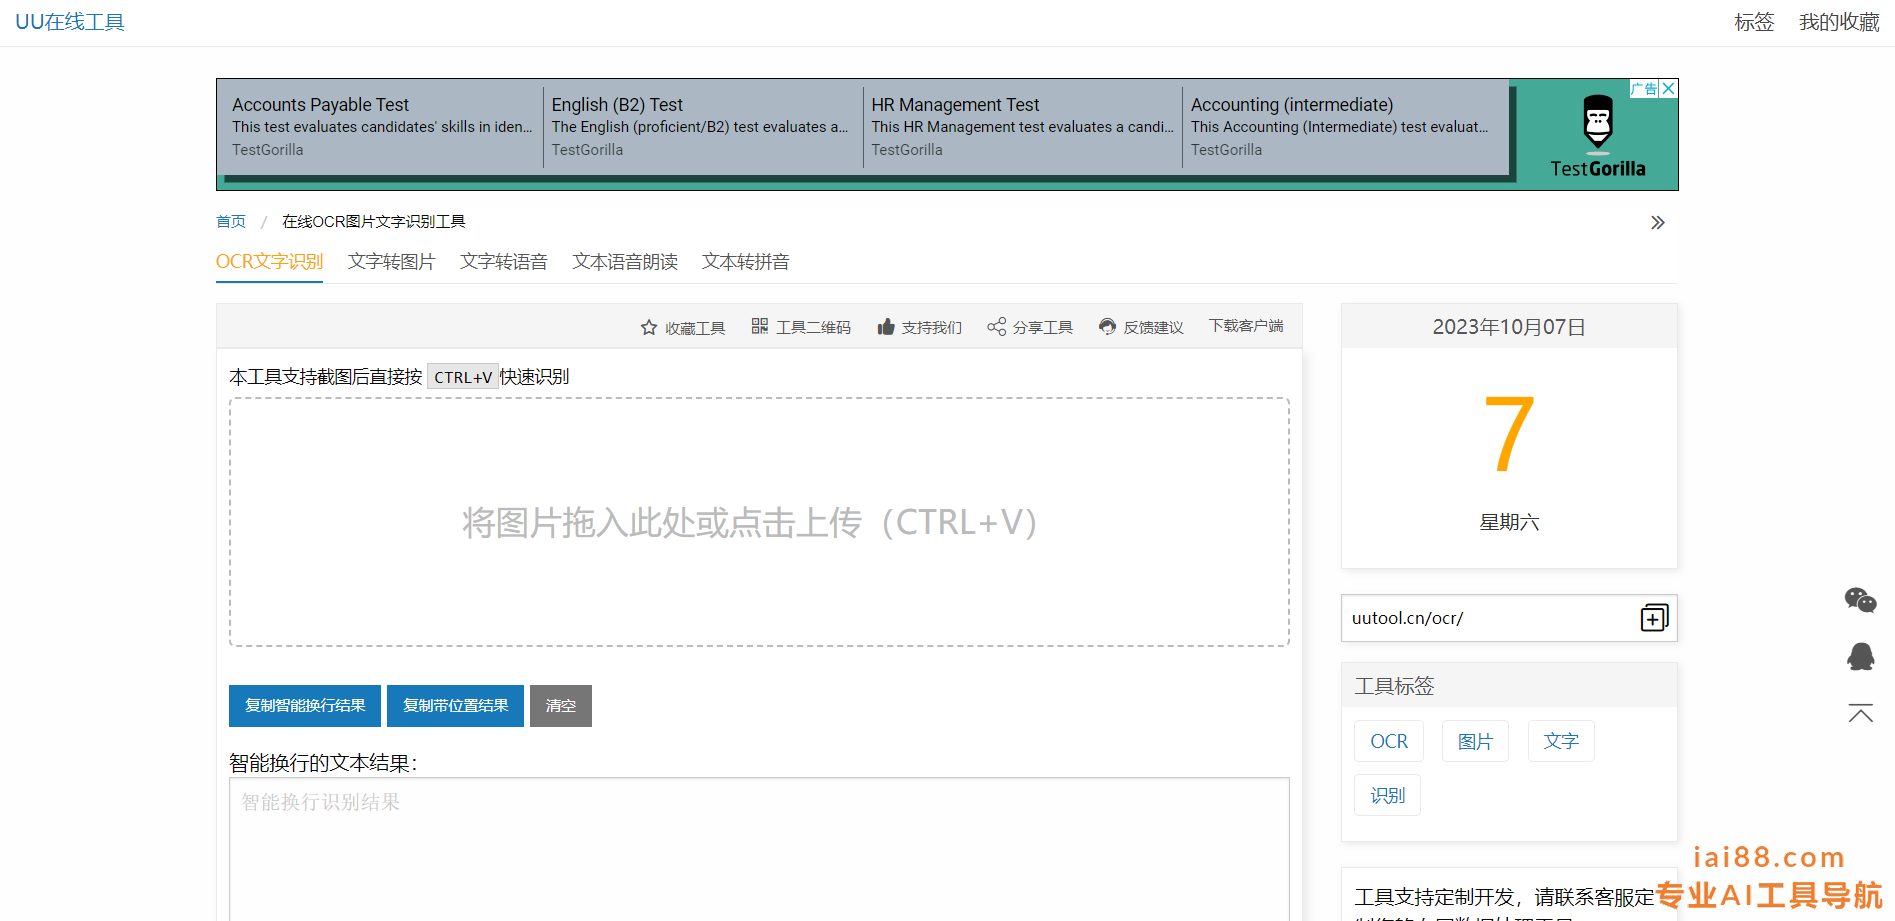Viewport: 1895px width, 921px height.
Task: Open UU在线工具 site logo link
Action: point(70,22)
